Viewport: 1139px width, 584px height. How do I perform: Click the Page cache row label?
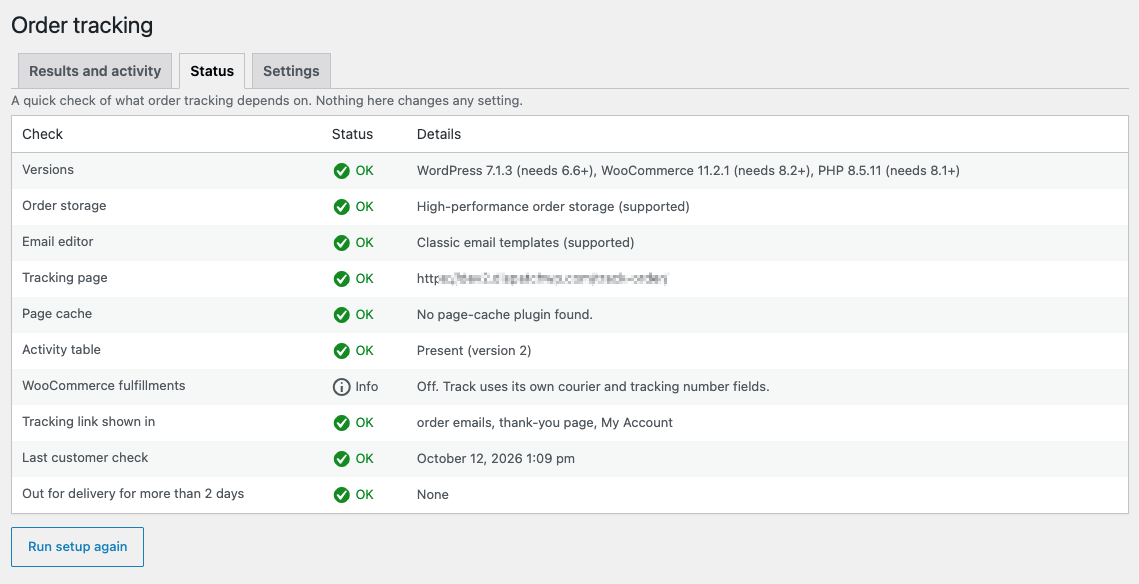[x=57, y=314]
